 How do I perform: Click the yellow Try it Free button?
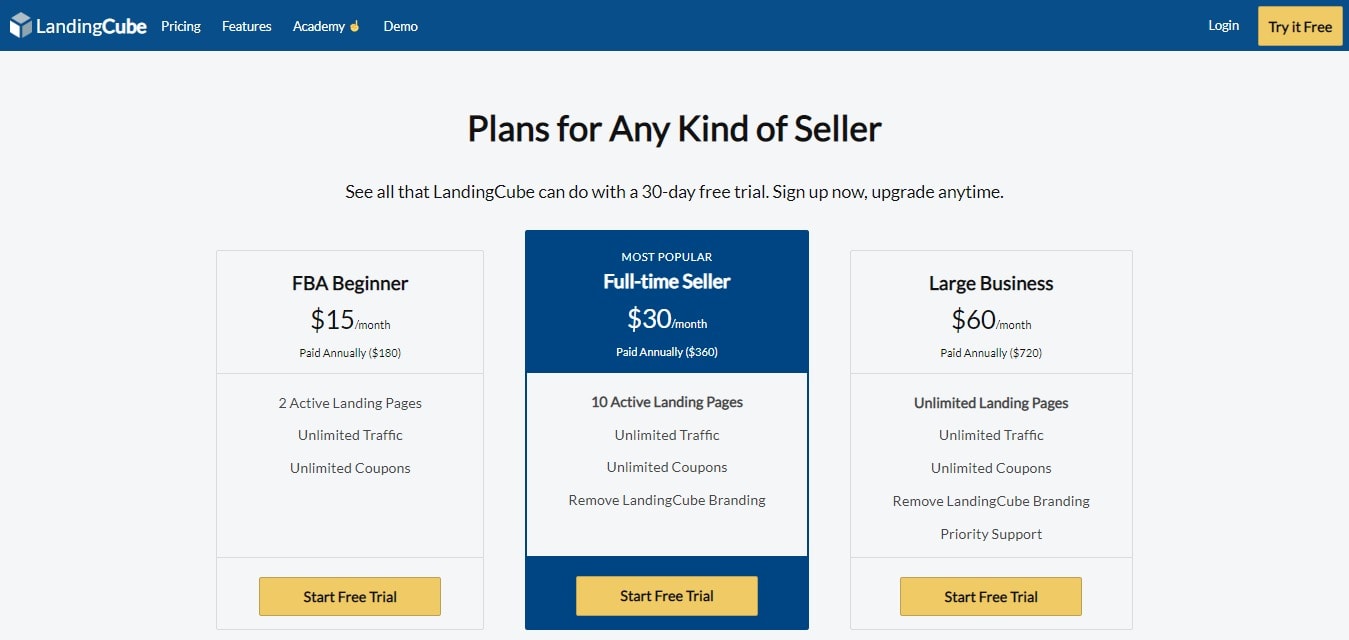click(x=1300, y=26)
